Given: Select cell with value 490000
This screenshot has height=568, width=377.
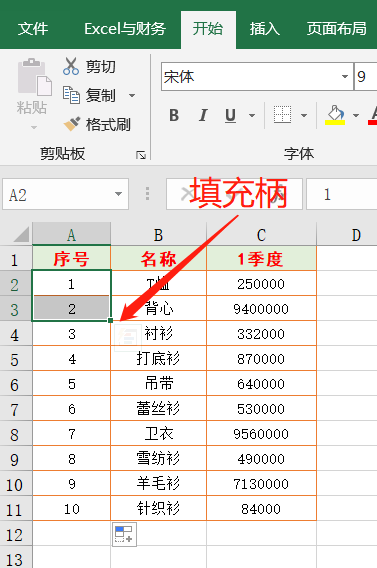Looking at the screenshot, I should (x=261, y=458).
